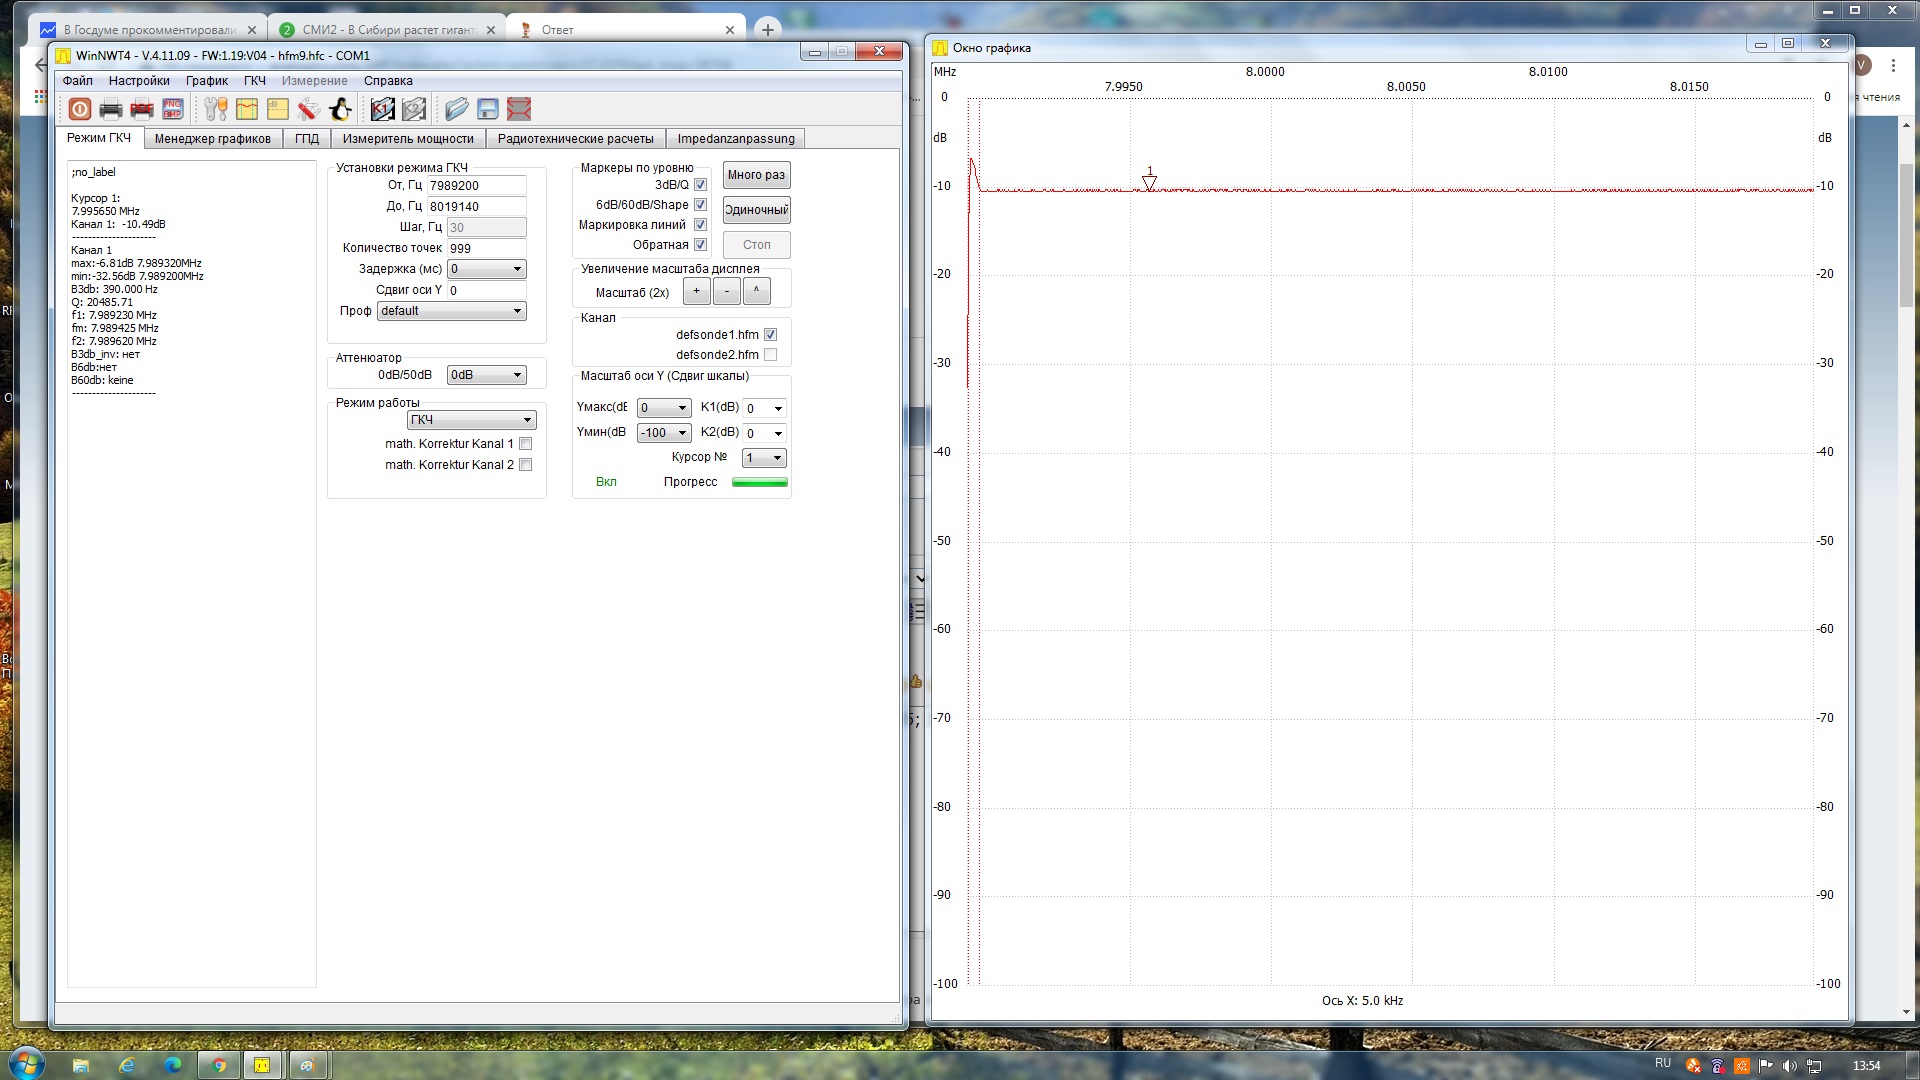
Task: Click the power/exit toolbar icon
Action: click(80, 109)
